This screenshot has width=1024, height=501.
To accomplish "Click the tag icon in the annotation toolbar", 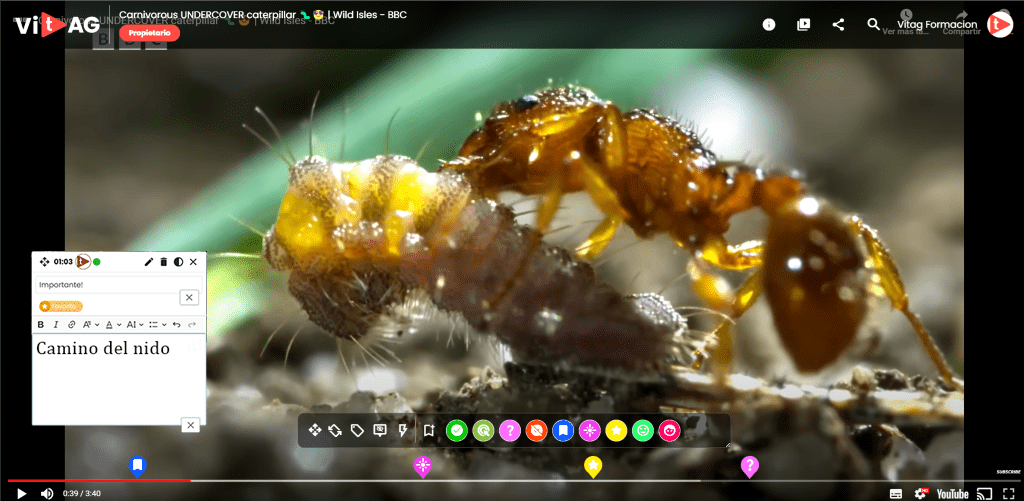I will coord(357,430).
